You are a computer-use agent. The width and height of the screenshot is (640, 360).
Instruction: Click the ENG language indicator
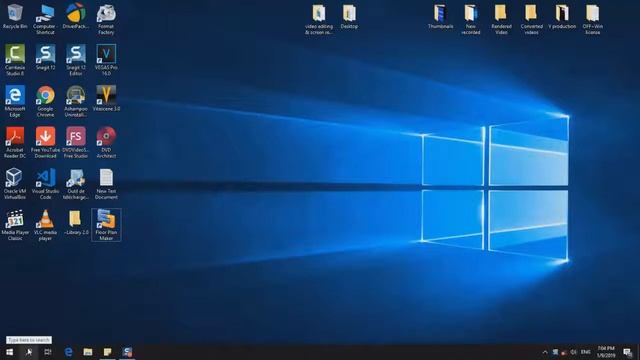[586, 352]
